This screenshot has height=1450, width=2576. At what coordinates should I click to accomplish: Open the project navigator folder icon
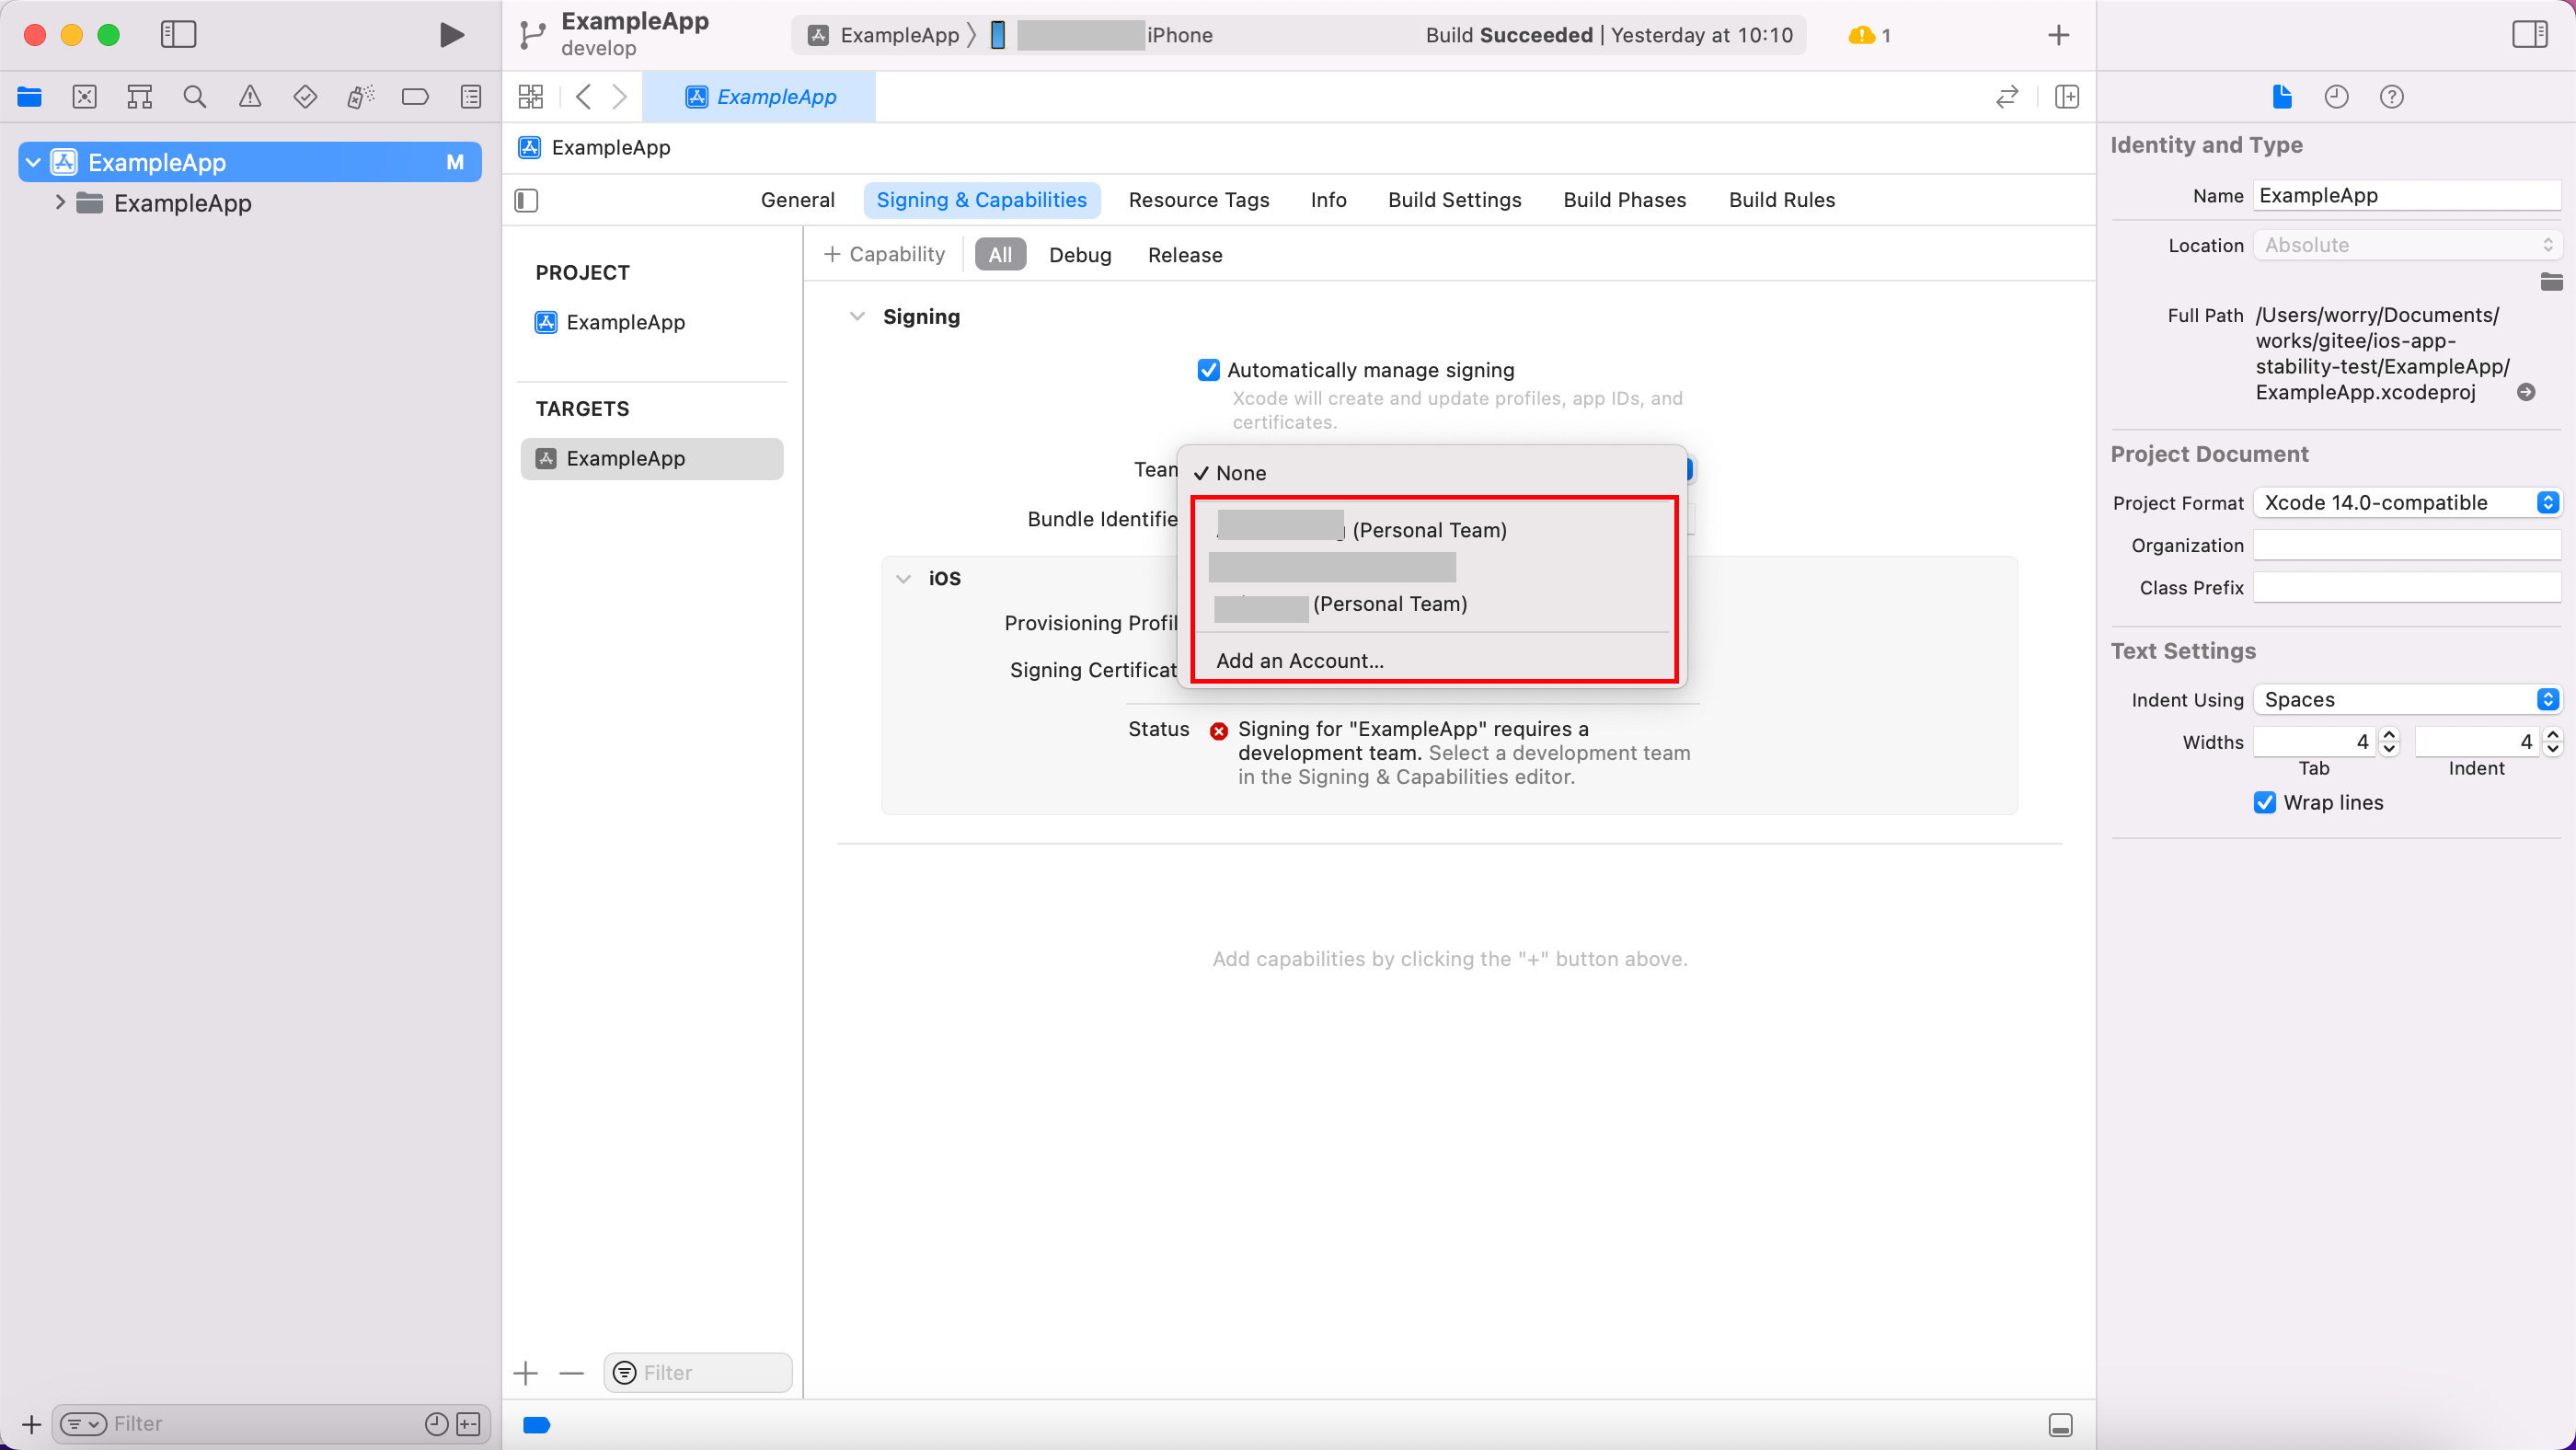[30, 97]
